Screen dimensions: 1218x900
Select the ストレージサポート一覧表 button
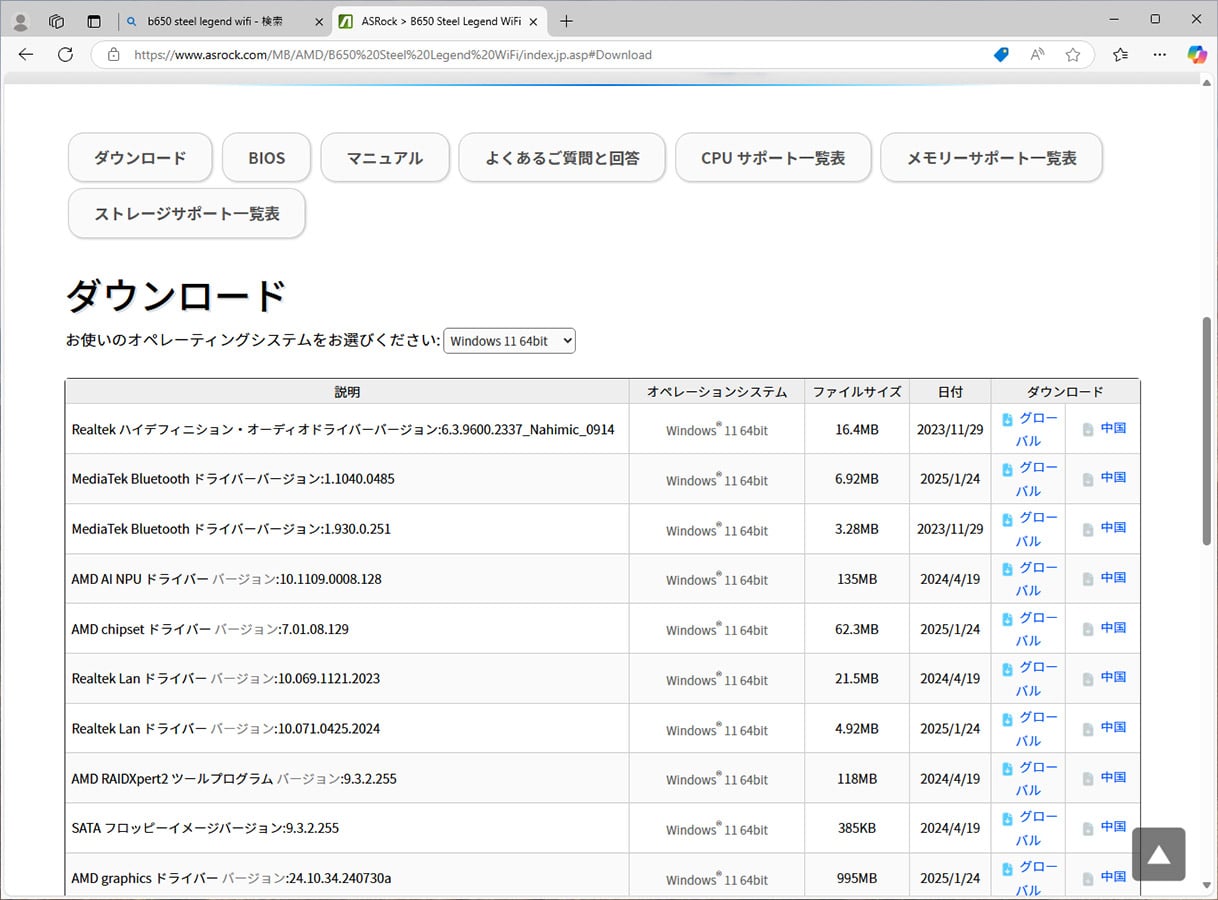tap(187, 214)
